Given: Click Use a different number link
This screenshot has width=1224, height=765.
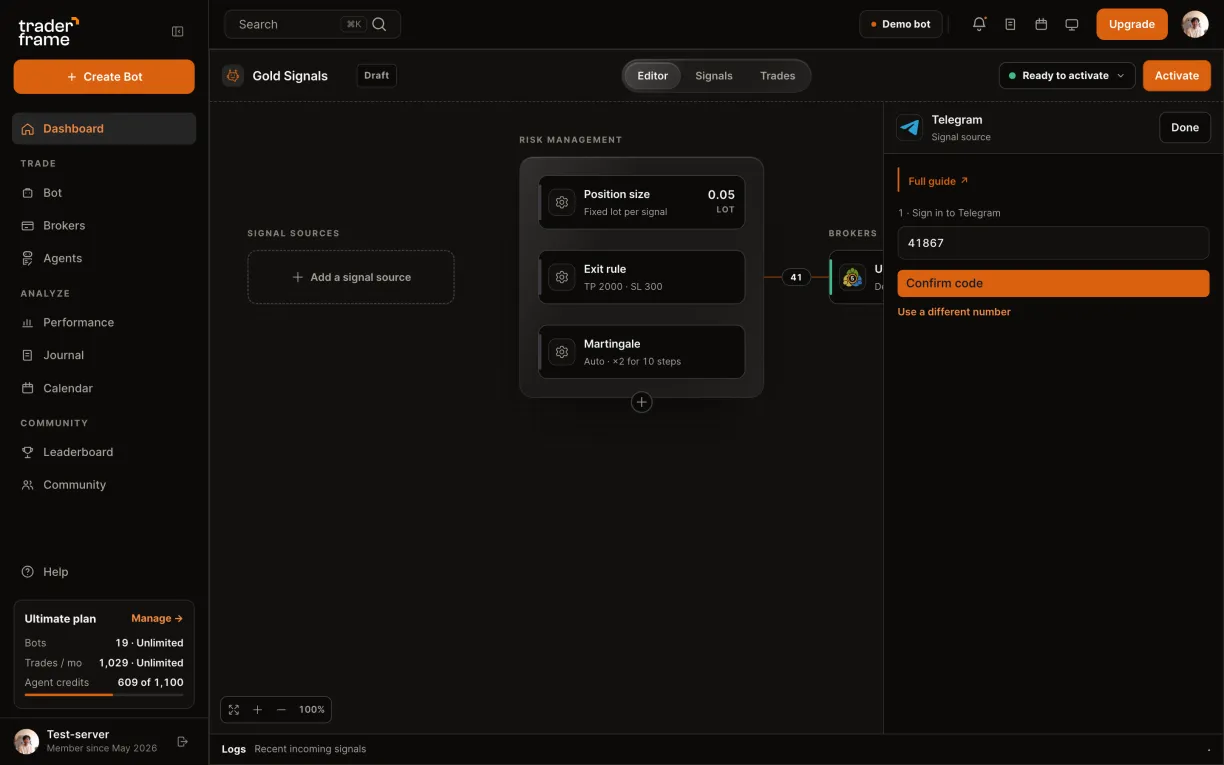Looking at the screenshot, I should coord(954,312).
